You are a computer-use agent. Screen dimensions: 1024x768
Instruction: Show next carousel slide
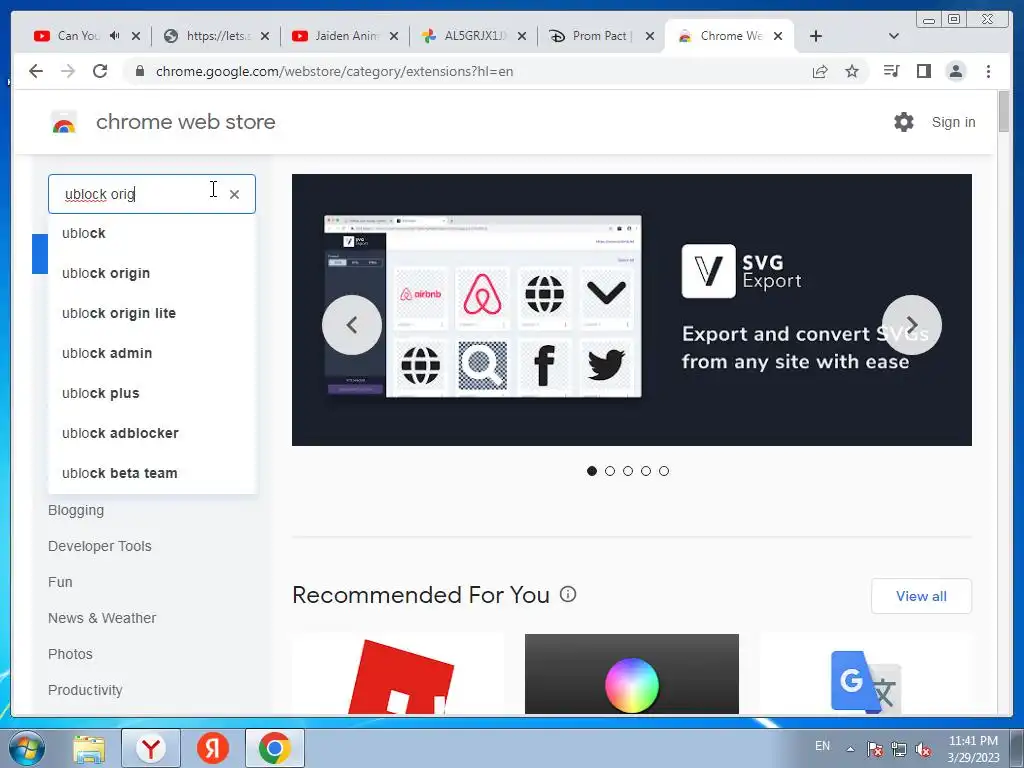pyautogui.click(x=912, y=325)
